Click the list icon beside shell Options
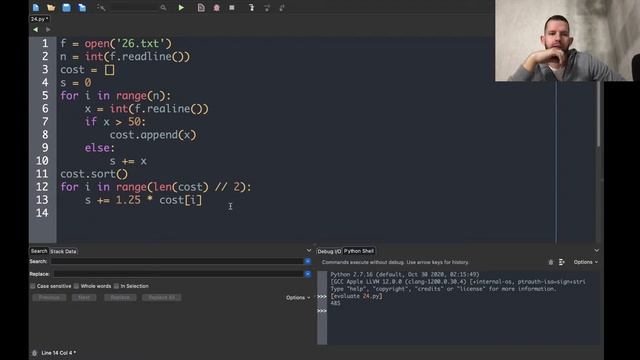This screenshot has width=640, height=360. click(x=562, y=262)
